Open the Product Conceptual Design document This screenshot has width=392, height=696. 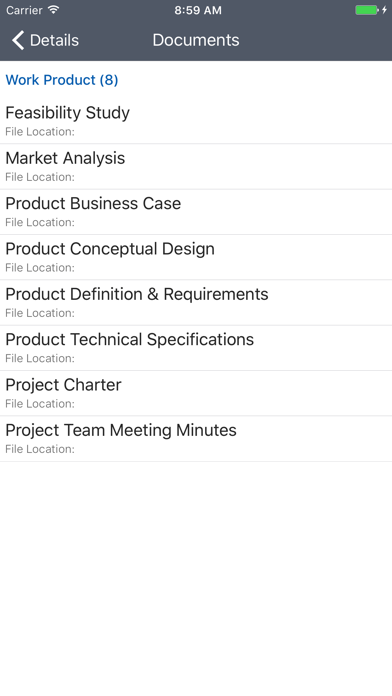(196, 257)
